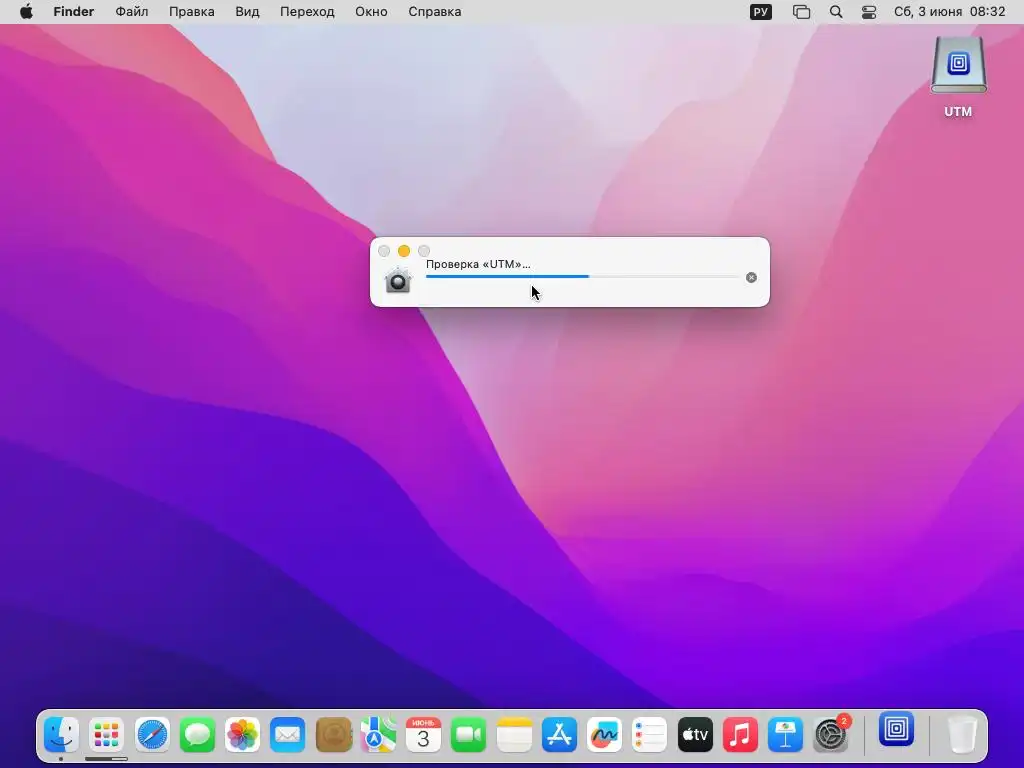The height and width of the screenshot is (768, 1024).
Task: Open Maps app in the Dock
Action: (378, 735)
